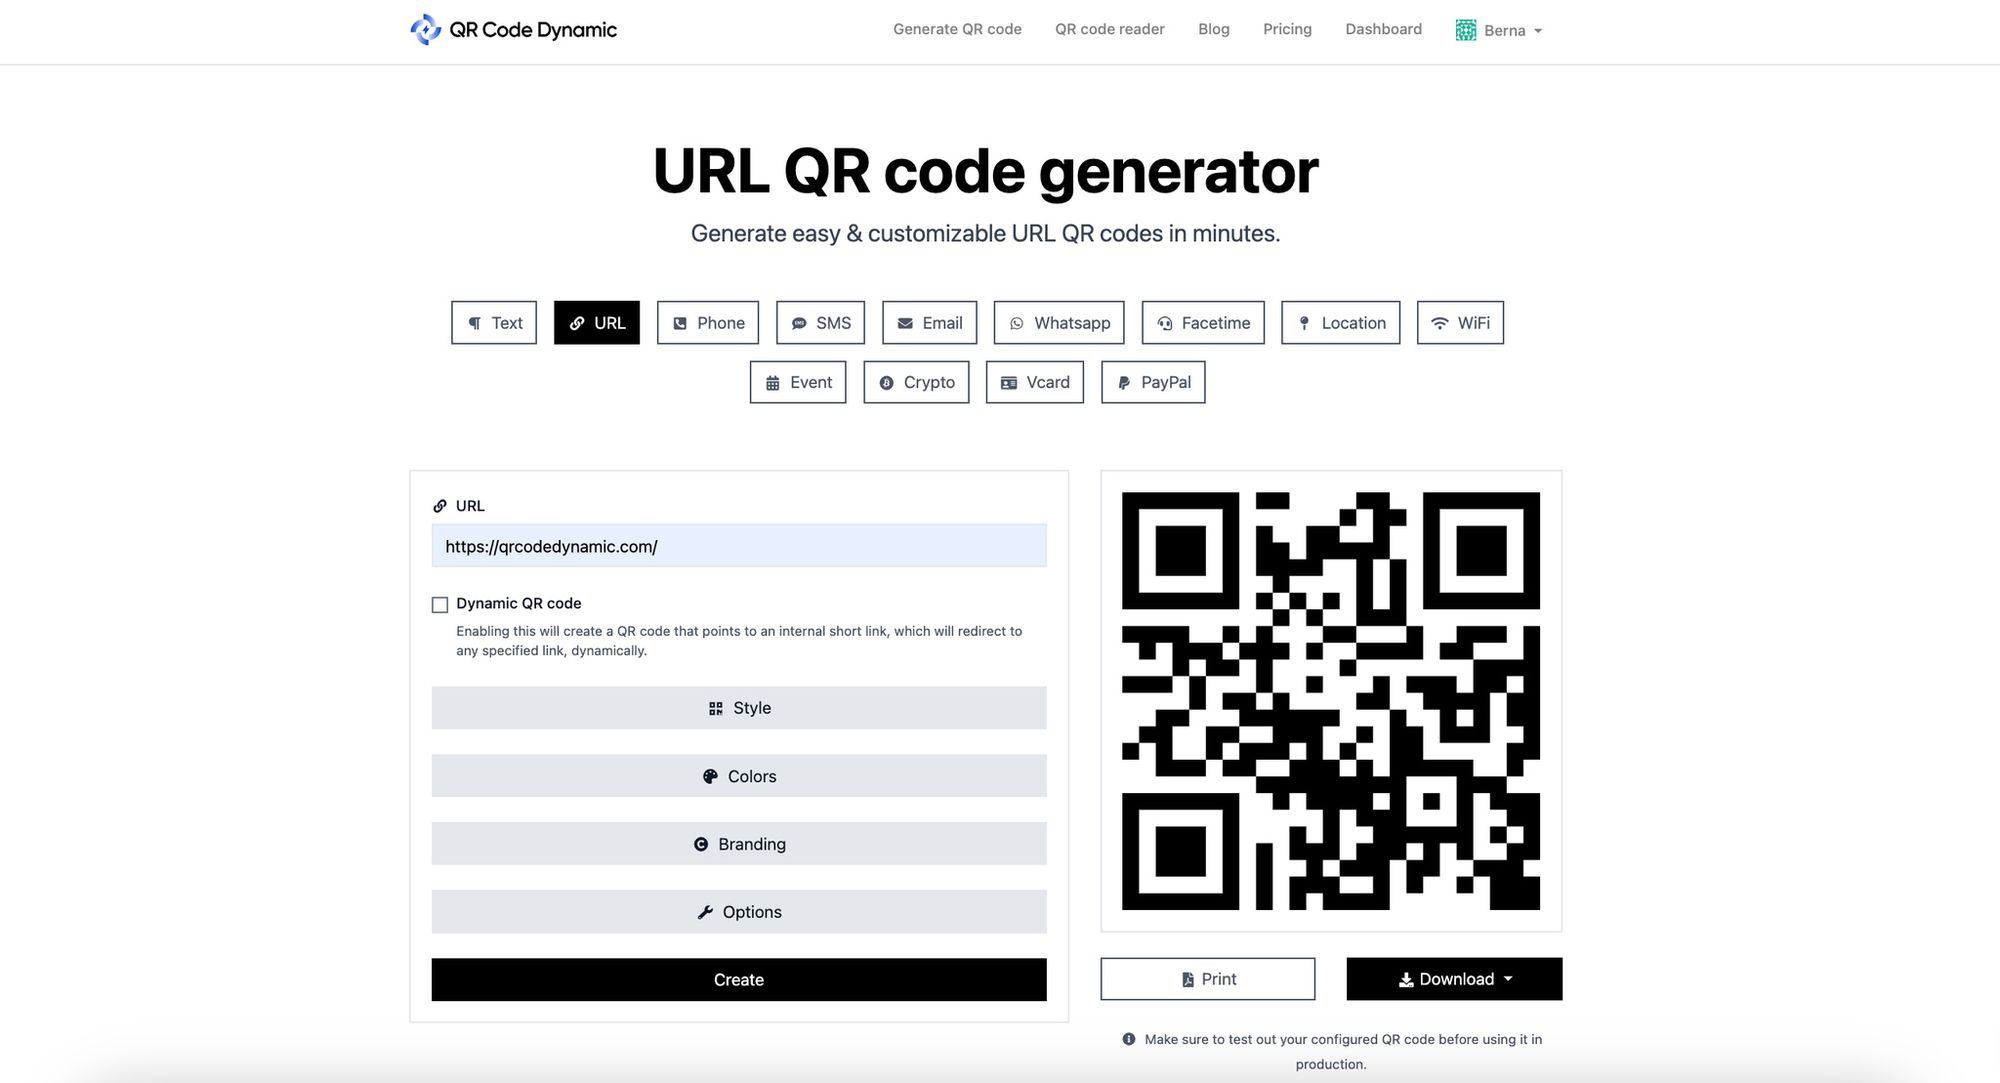Viewport: 2000px width, 1083px height.
Task: Open the Blog nav link
Action: click(x=1214, y=29)
